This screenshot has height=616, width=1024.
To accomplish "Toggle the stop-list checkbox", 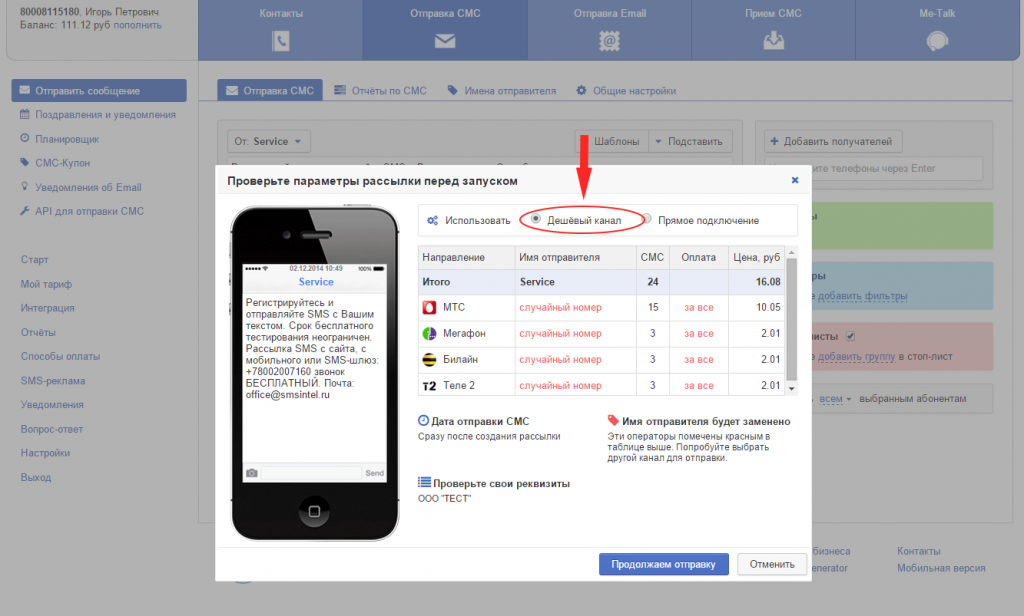I will tap(850, 337).
